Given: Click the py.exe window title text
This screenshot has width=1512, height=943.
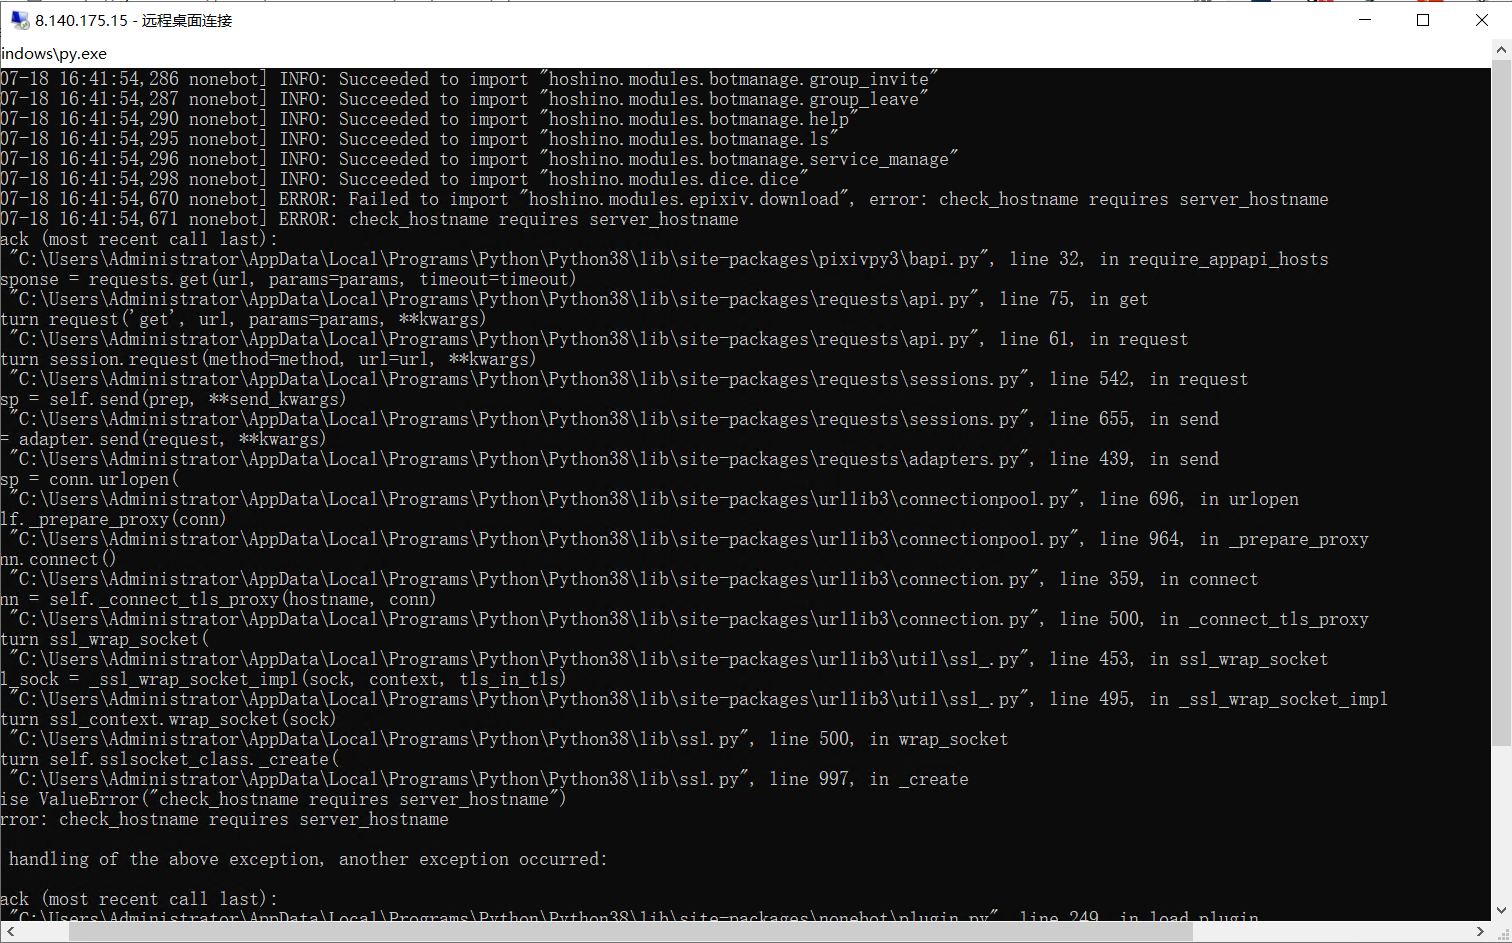Looking at the screenshot, I should coord(53,54).
